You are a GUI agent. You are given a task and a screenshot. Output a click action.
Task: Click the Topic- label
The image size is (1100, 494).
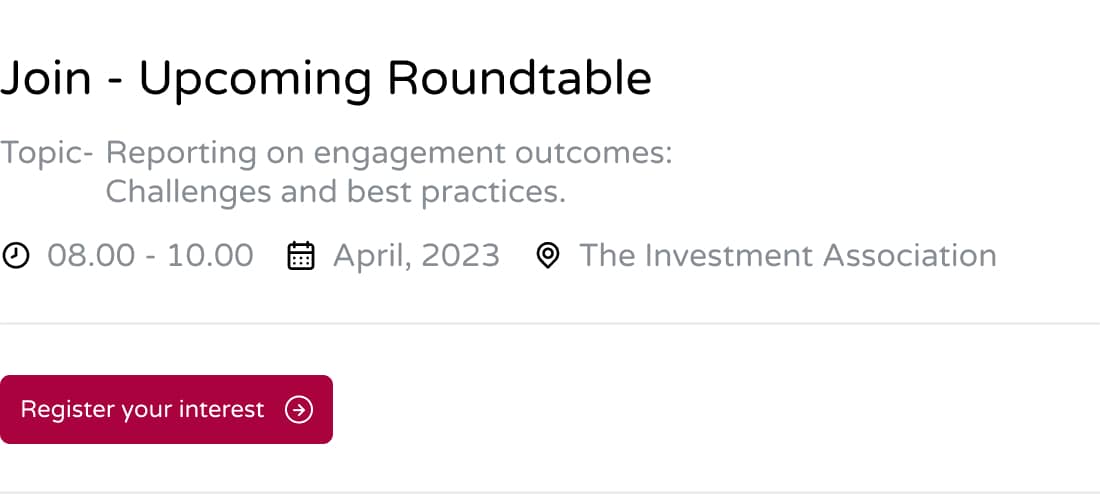(47, 154)
